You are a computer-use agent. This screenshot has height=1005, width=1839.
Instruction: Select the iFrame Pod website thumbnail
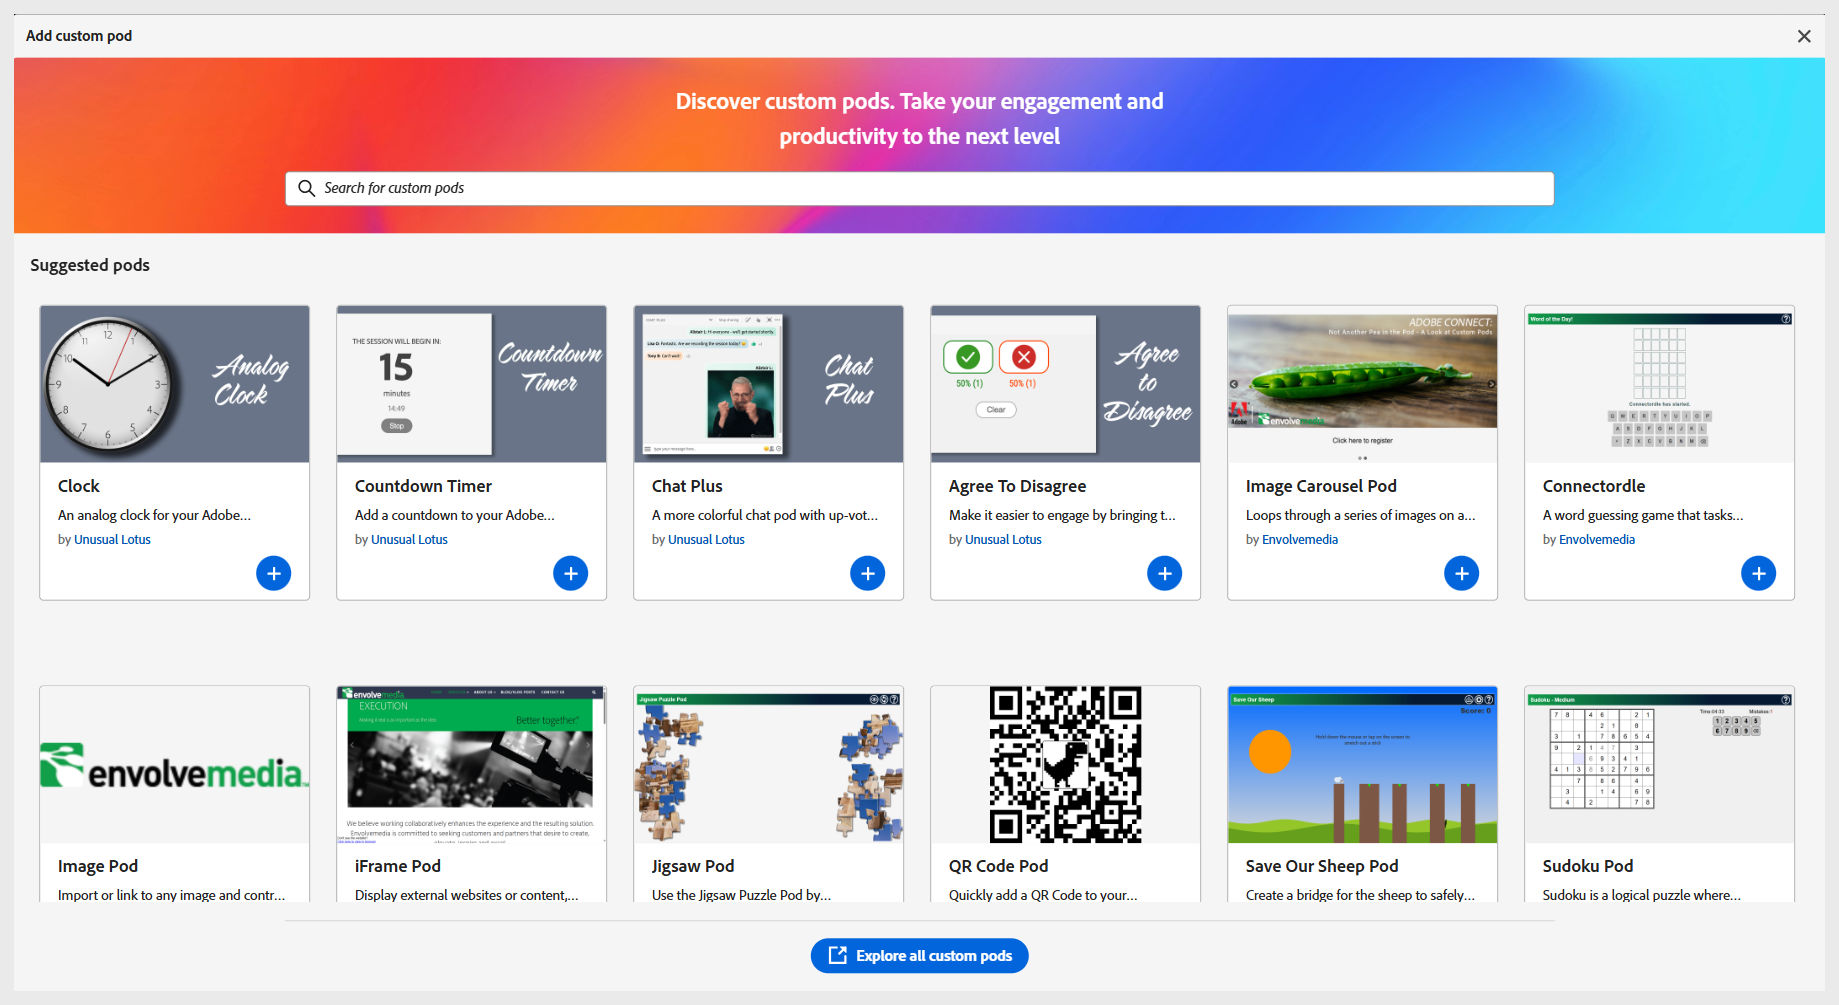pyautogui.click(x=471, y=764)
